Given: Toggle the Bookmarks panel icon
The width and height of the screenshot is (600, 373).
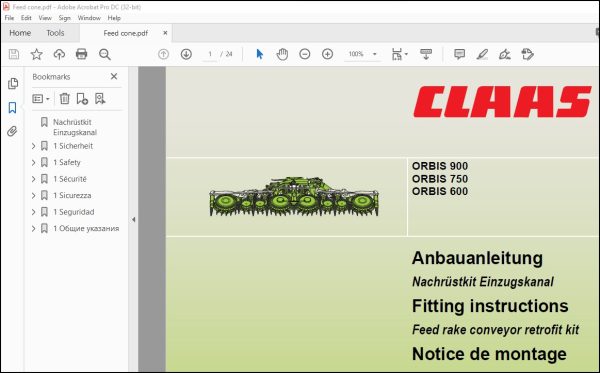Looking at the screenshot, I should [x=12, y=108].
